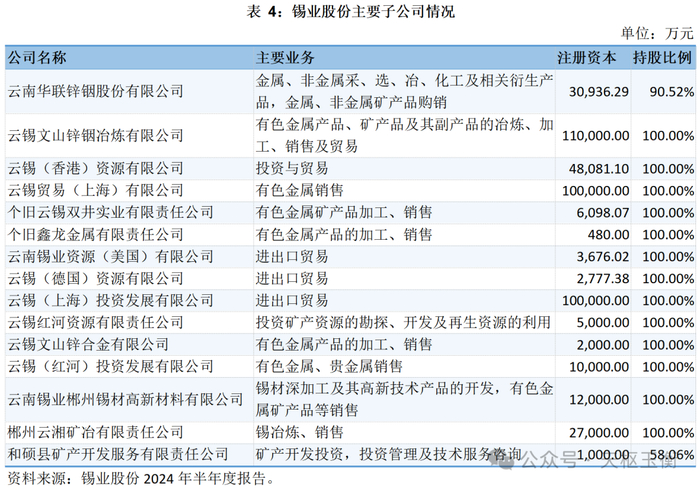Click business cell 有色金属、贵金属销售
700x488 pixels.
click(329, 367)
